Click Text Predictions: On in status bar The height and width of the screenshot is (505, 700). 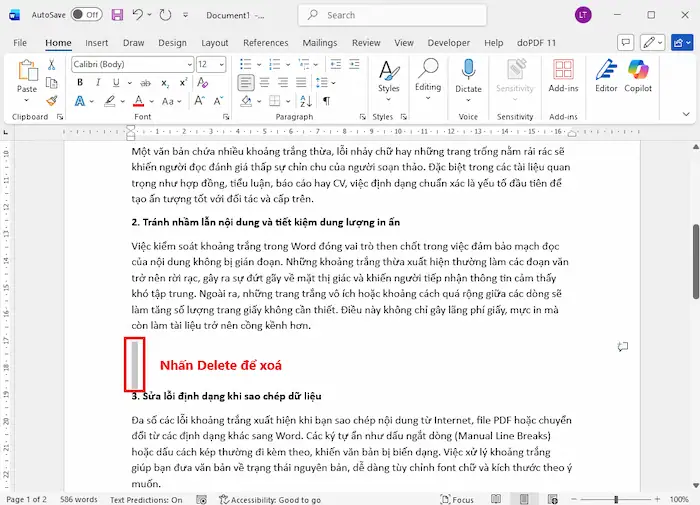coord(146,499)
